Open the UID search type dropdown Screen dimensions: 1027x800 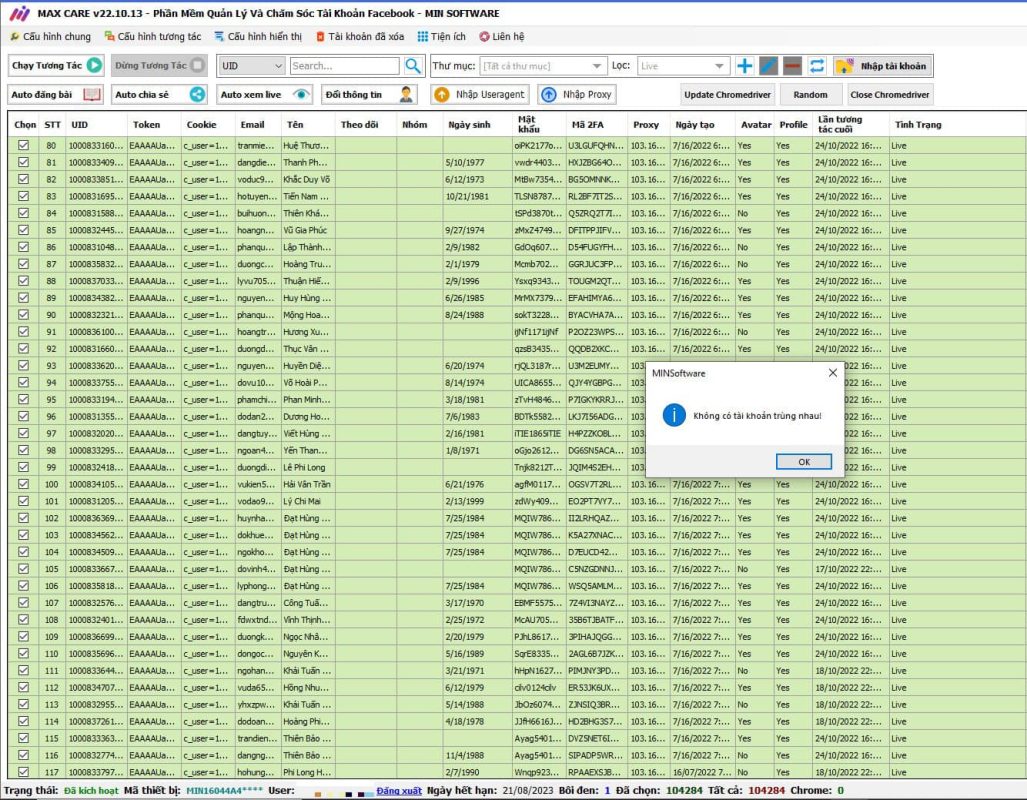(251, 66)
